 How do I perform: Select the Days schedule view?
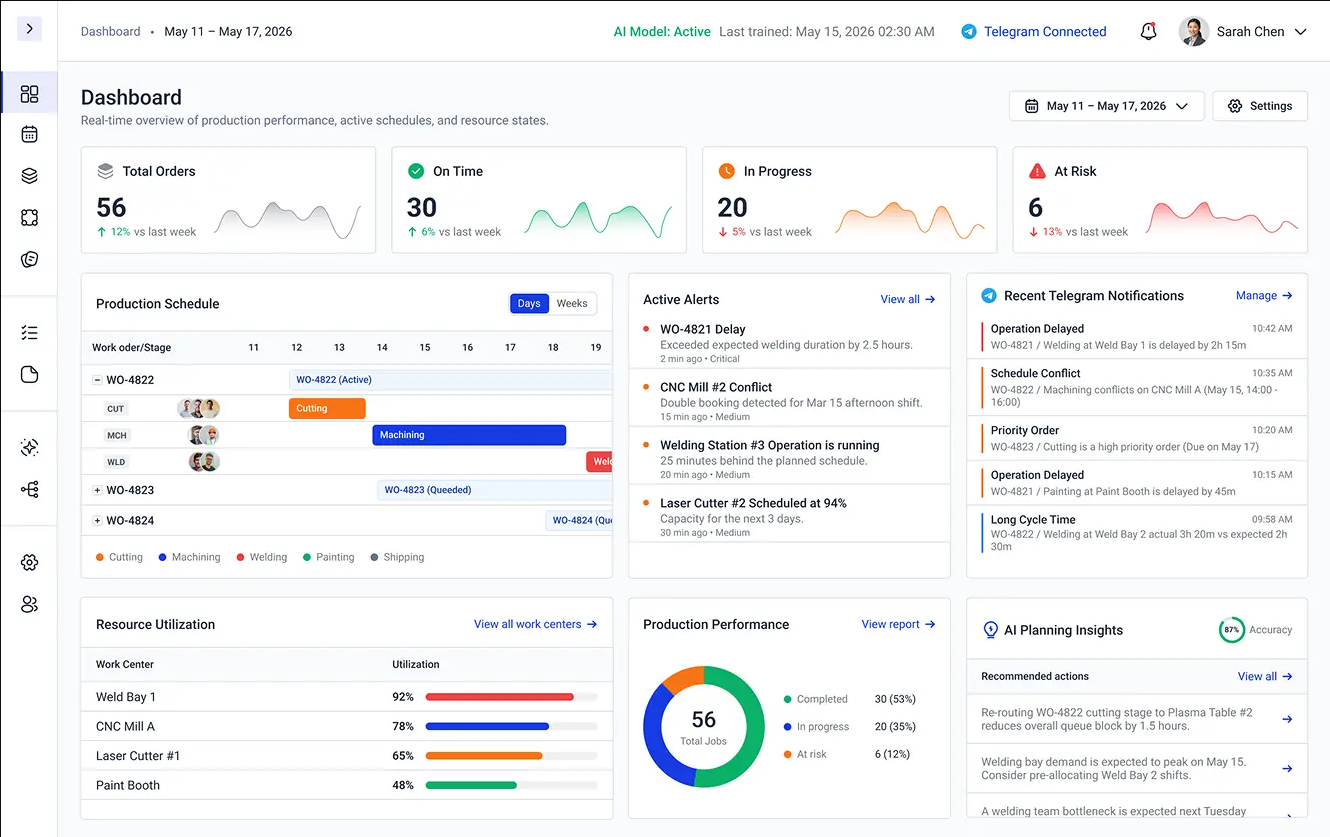pyautogui.click(x=529, y=304)
